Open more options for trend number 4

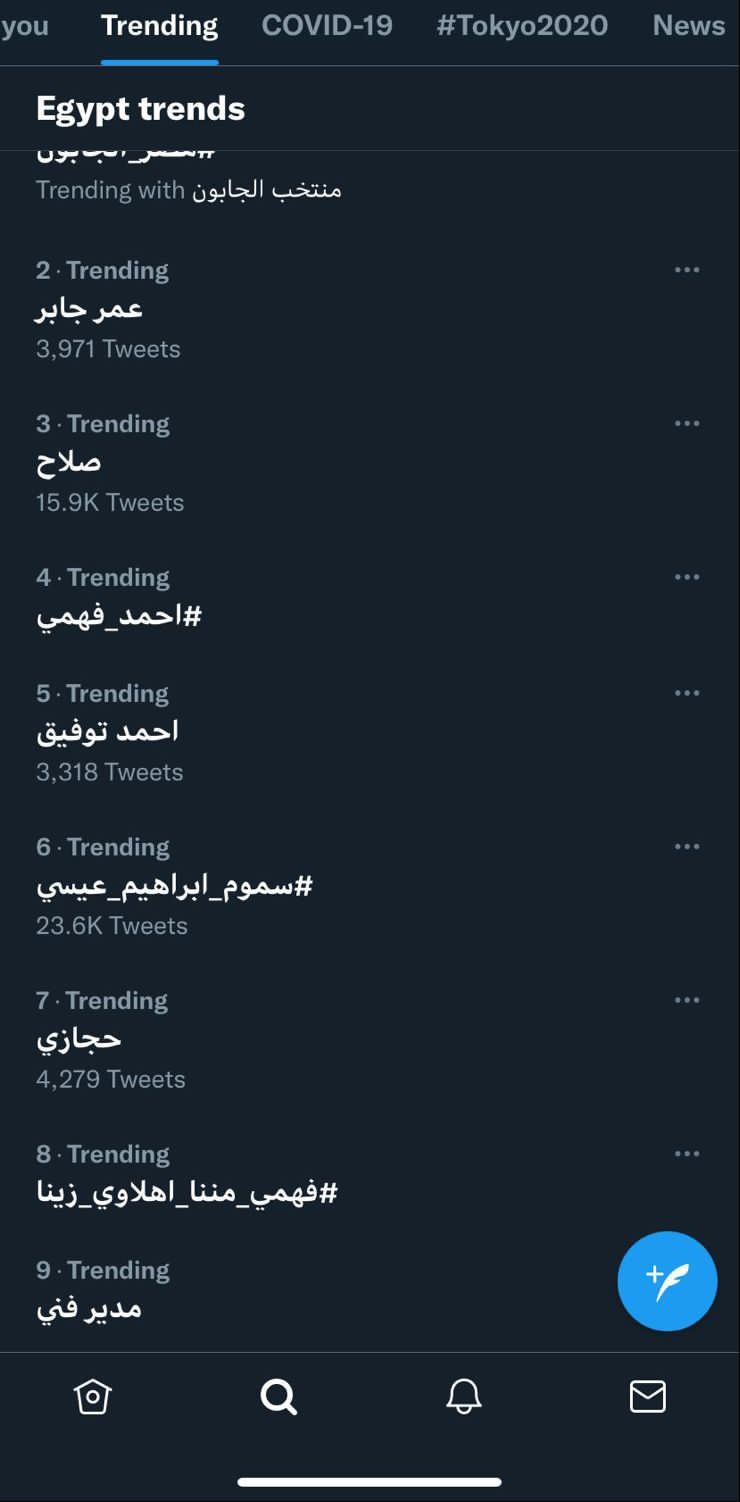click(687, 577)
